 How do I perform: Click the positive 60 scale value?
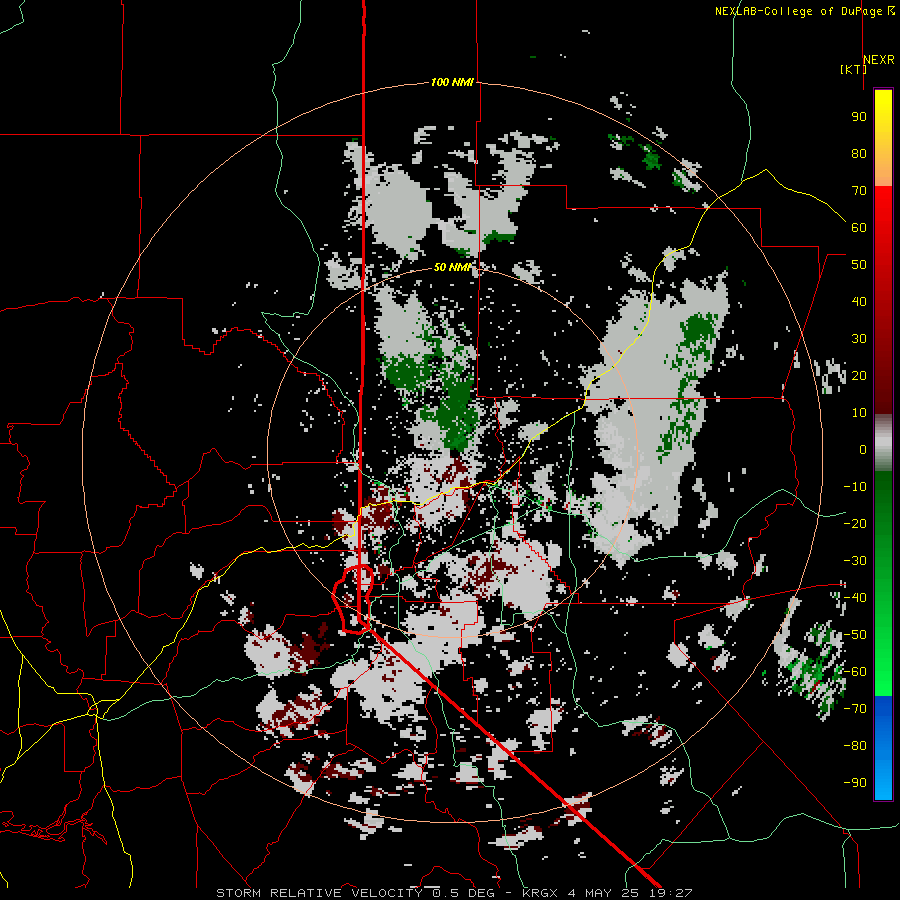click(x=859, y=228)
